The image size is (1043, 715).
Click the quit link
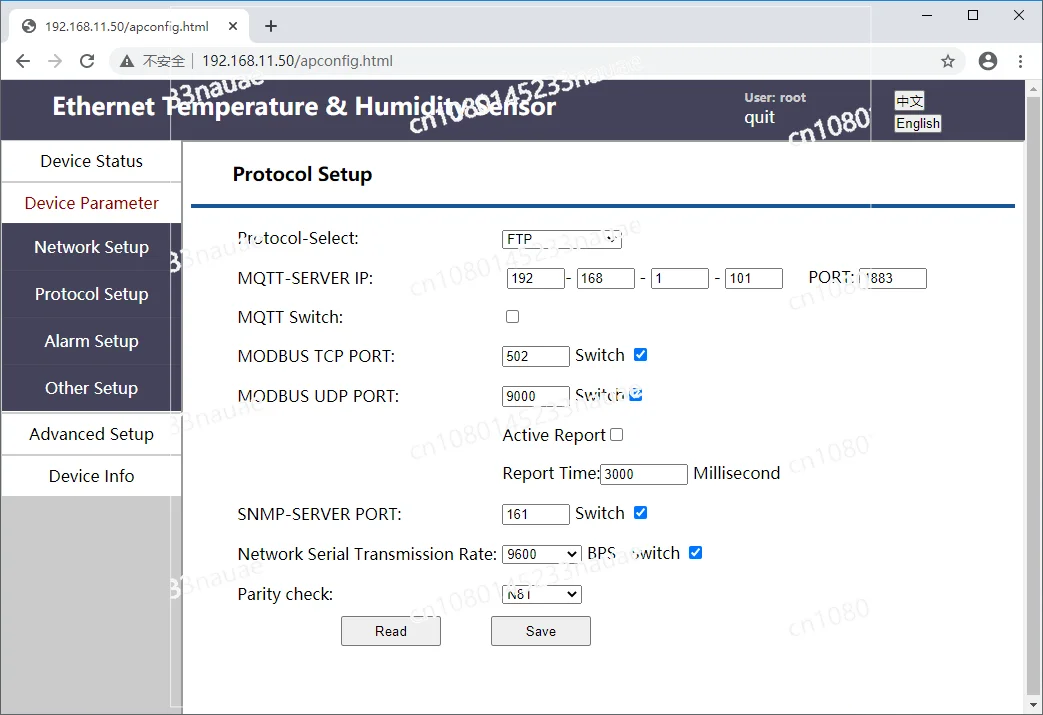coord(759,117)
